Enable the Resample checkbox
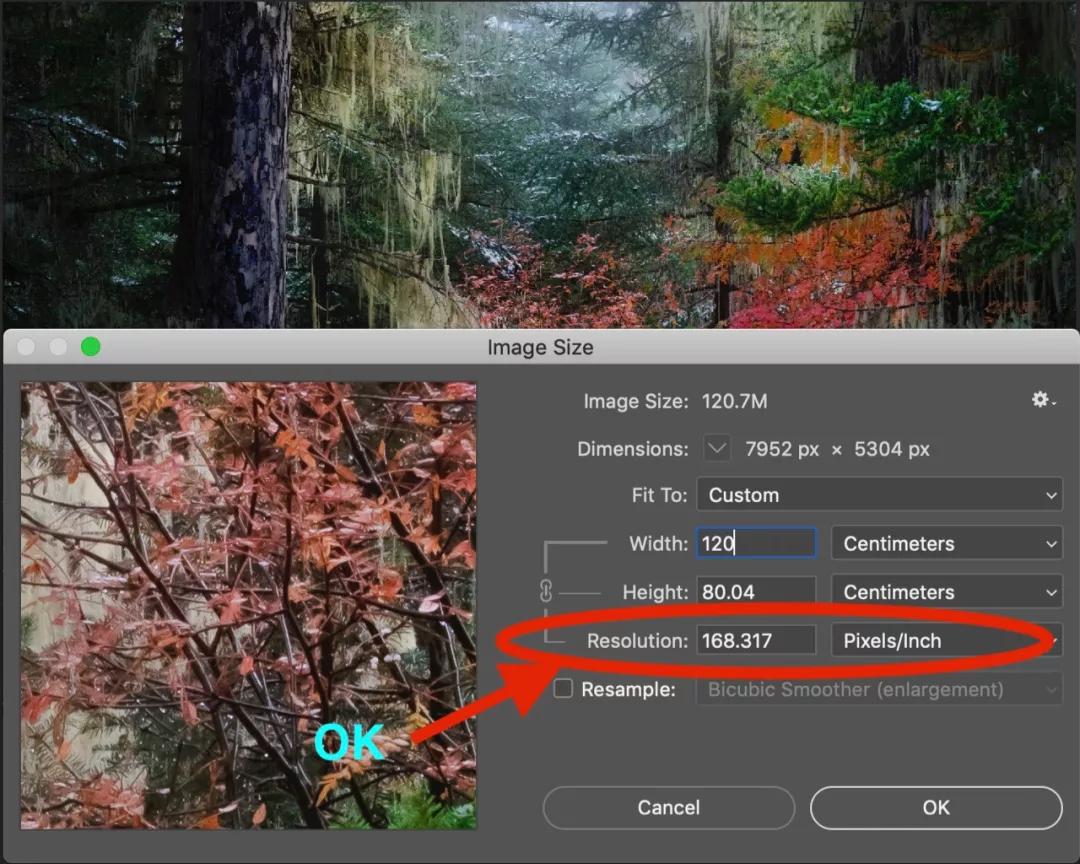Viewport: 1080px width, 864px height. [x=563, y=688]
